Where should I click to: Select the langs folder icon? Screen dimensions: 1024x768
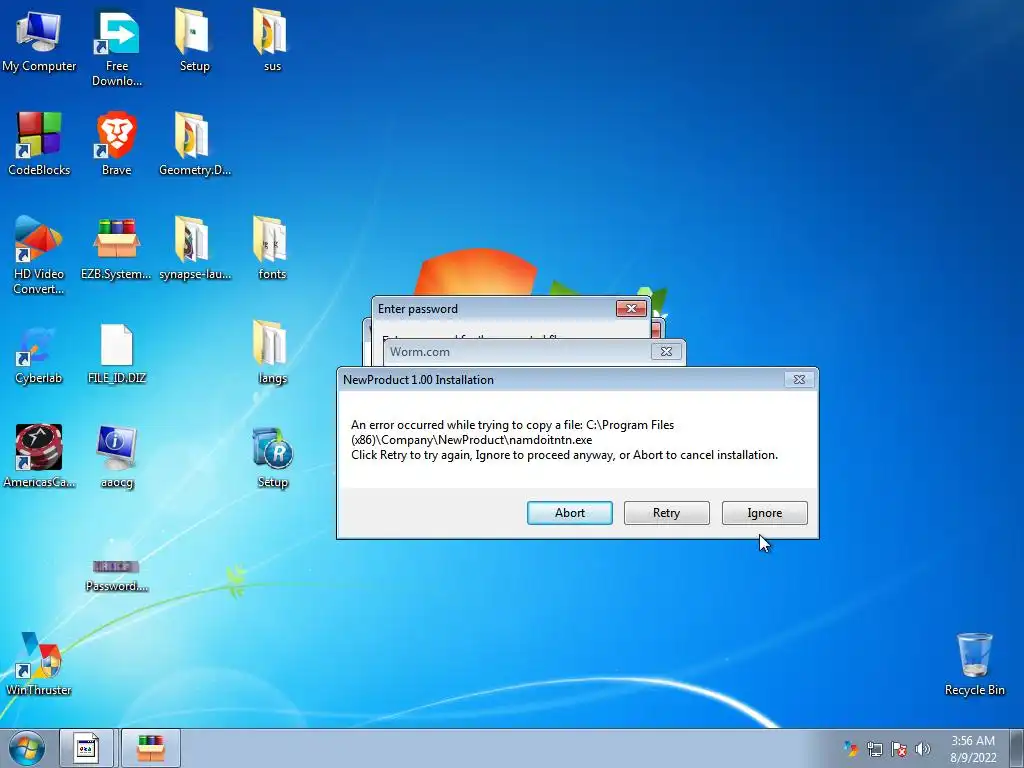(272, 353)
